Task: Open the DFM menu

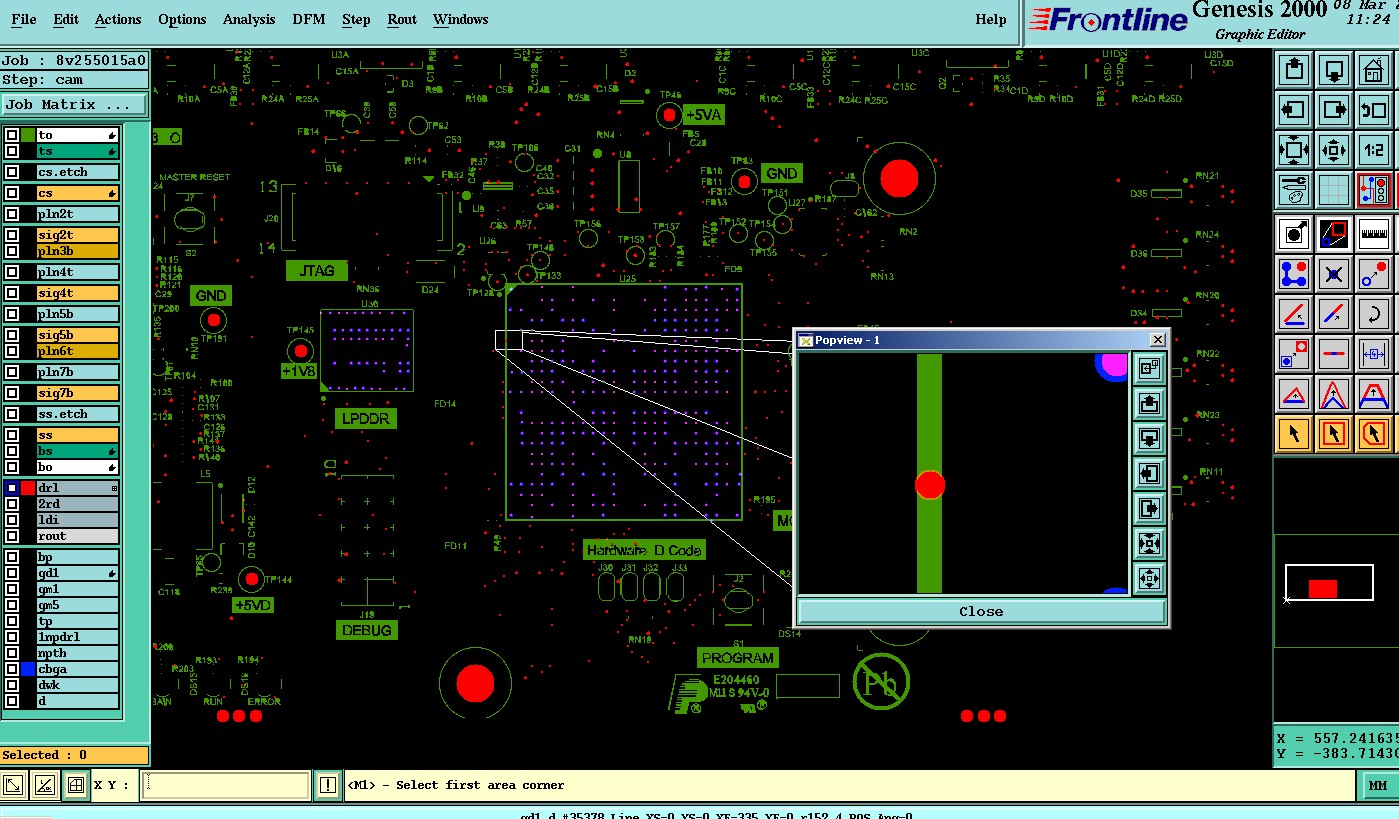Action: (308, 19)
